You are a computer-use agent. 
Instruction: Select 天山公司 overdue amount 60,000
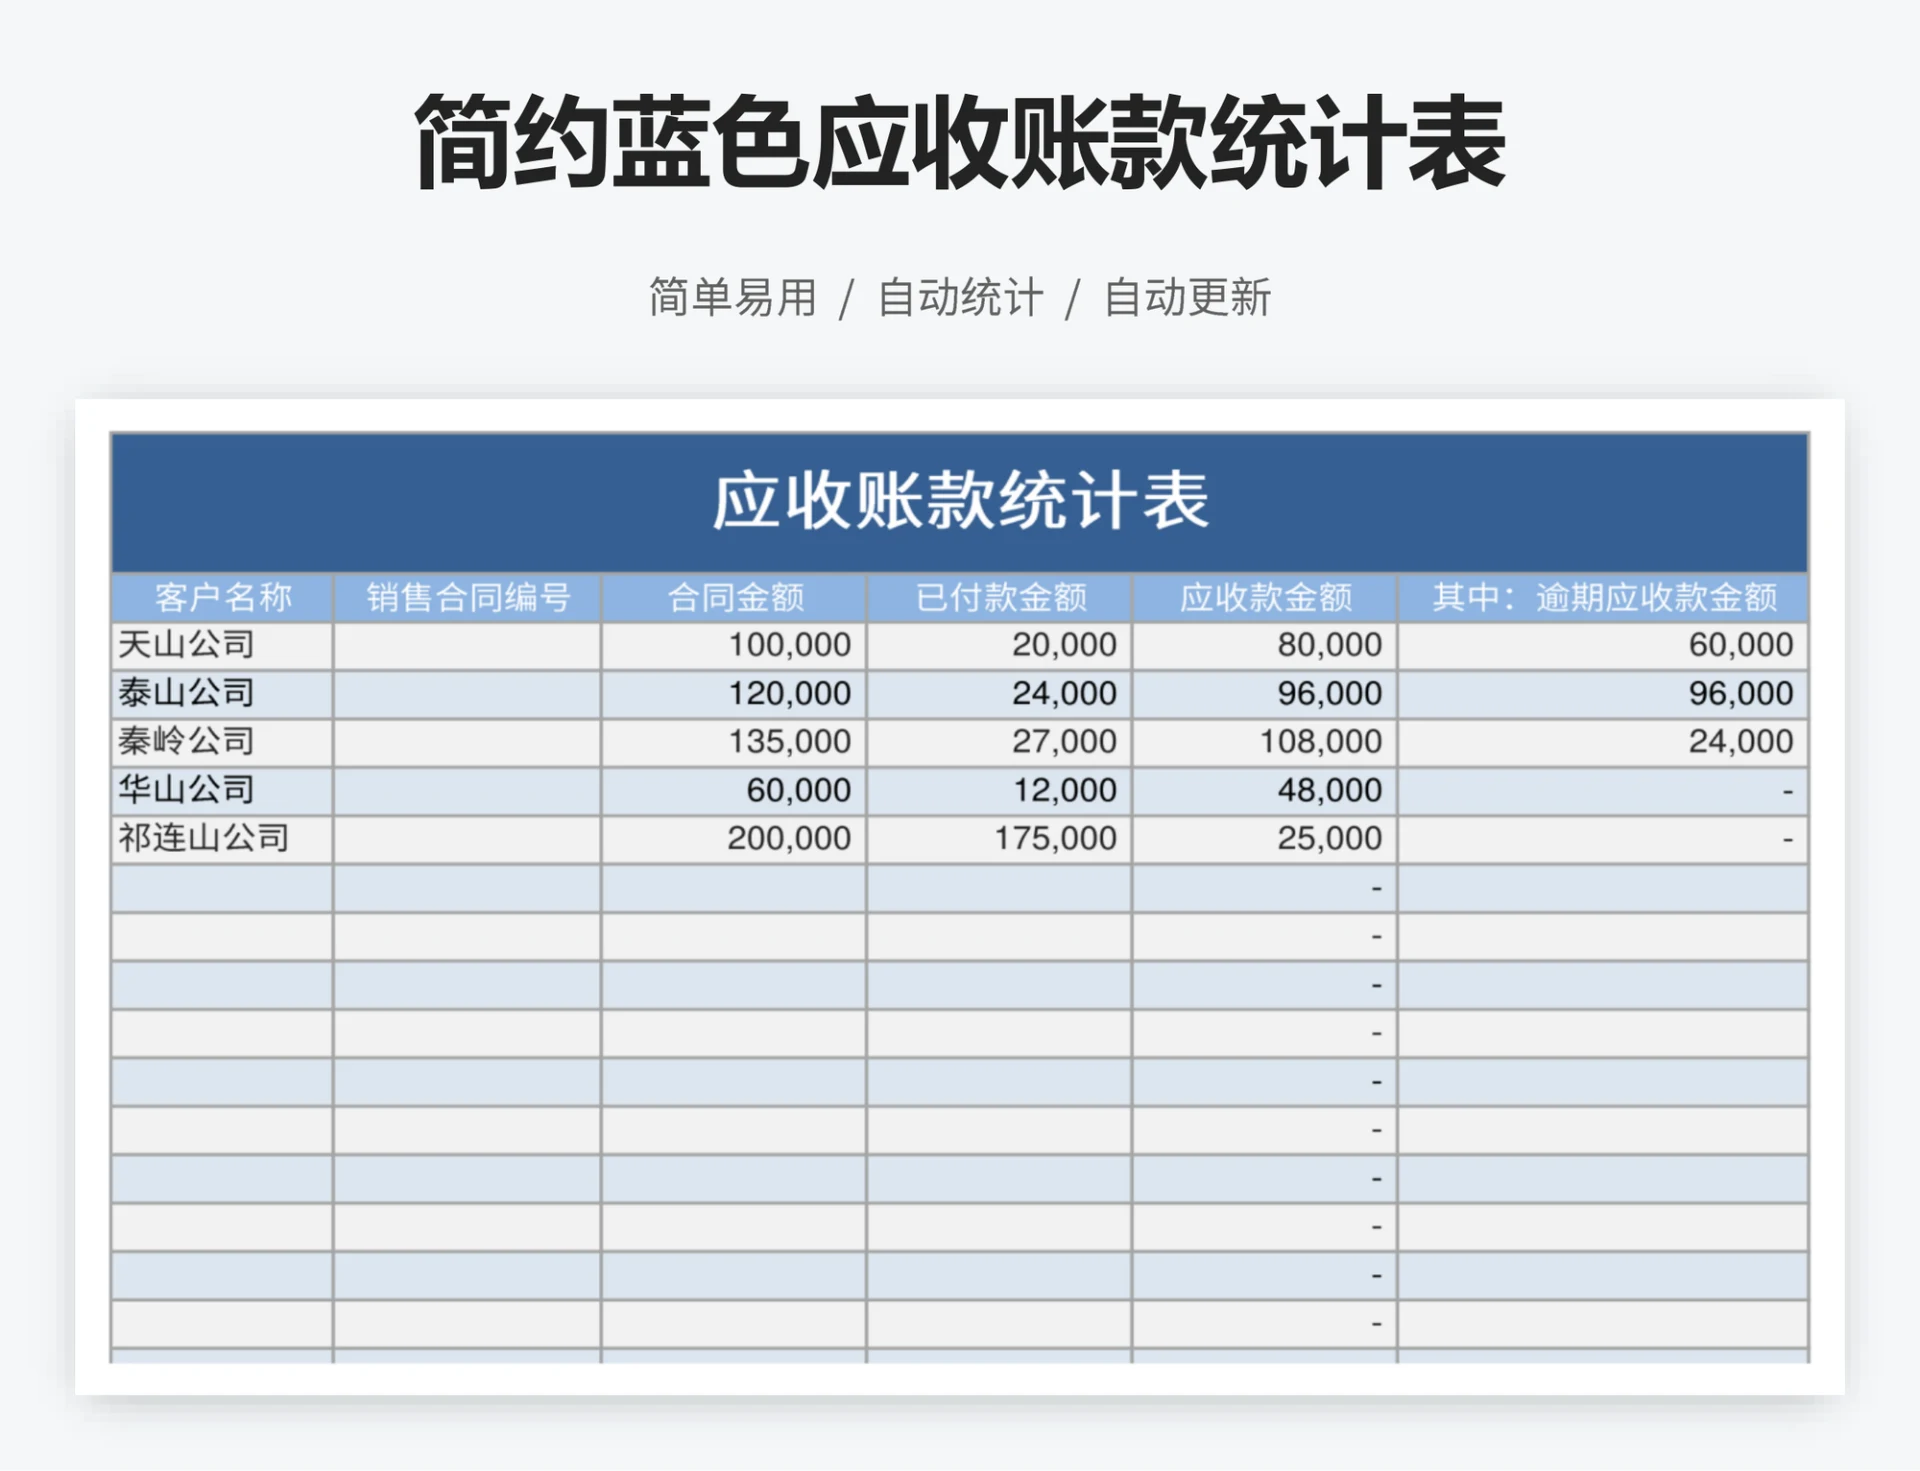point(1745,645)
